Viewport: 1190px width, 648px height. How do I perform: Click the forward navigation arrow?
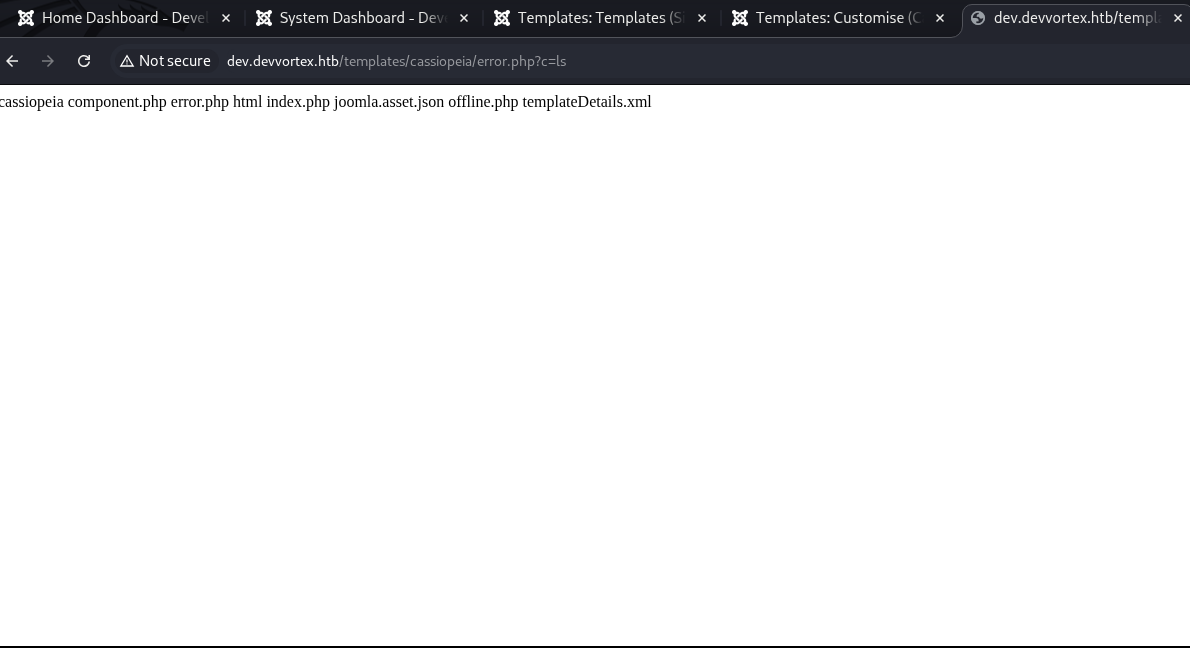(x=48, y=61)
